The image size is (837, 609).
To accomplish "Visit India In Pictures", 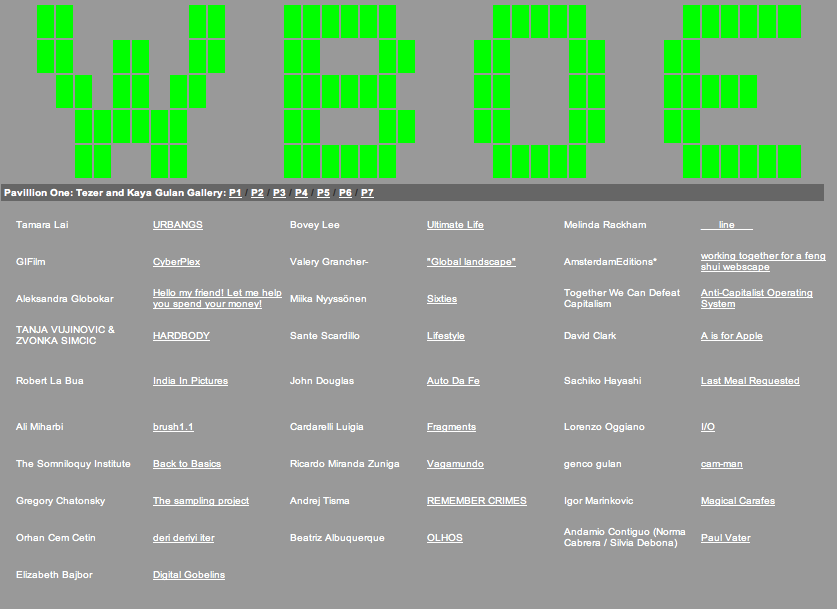I will tap(190, 381).
